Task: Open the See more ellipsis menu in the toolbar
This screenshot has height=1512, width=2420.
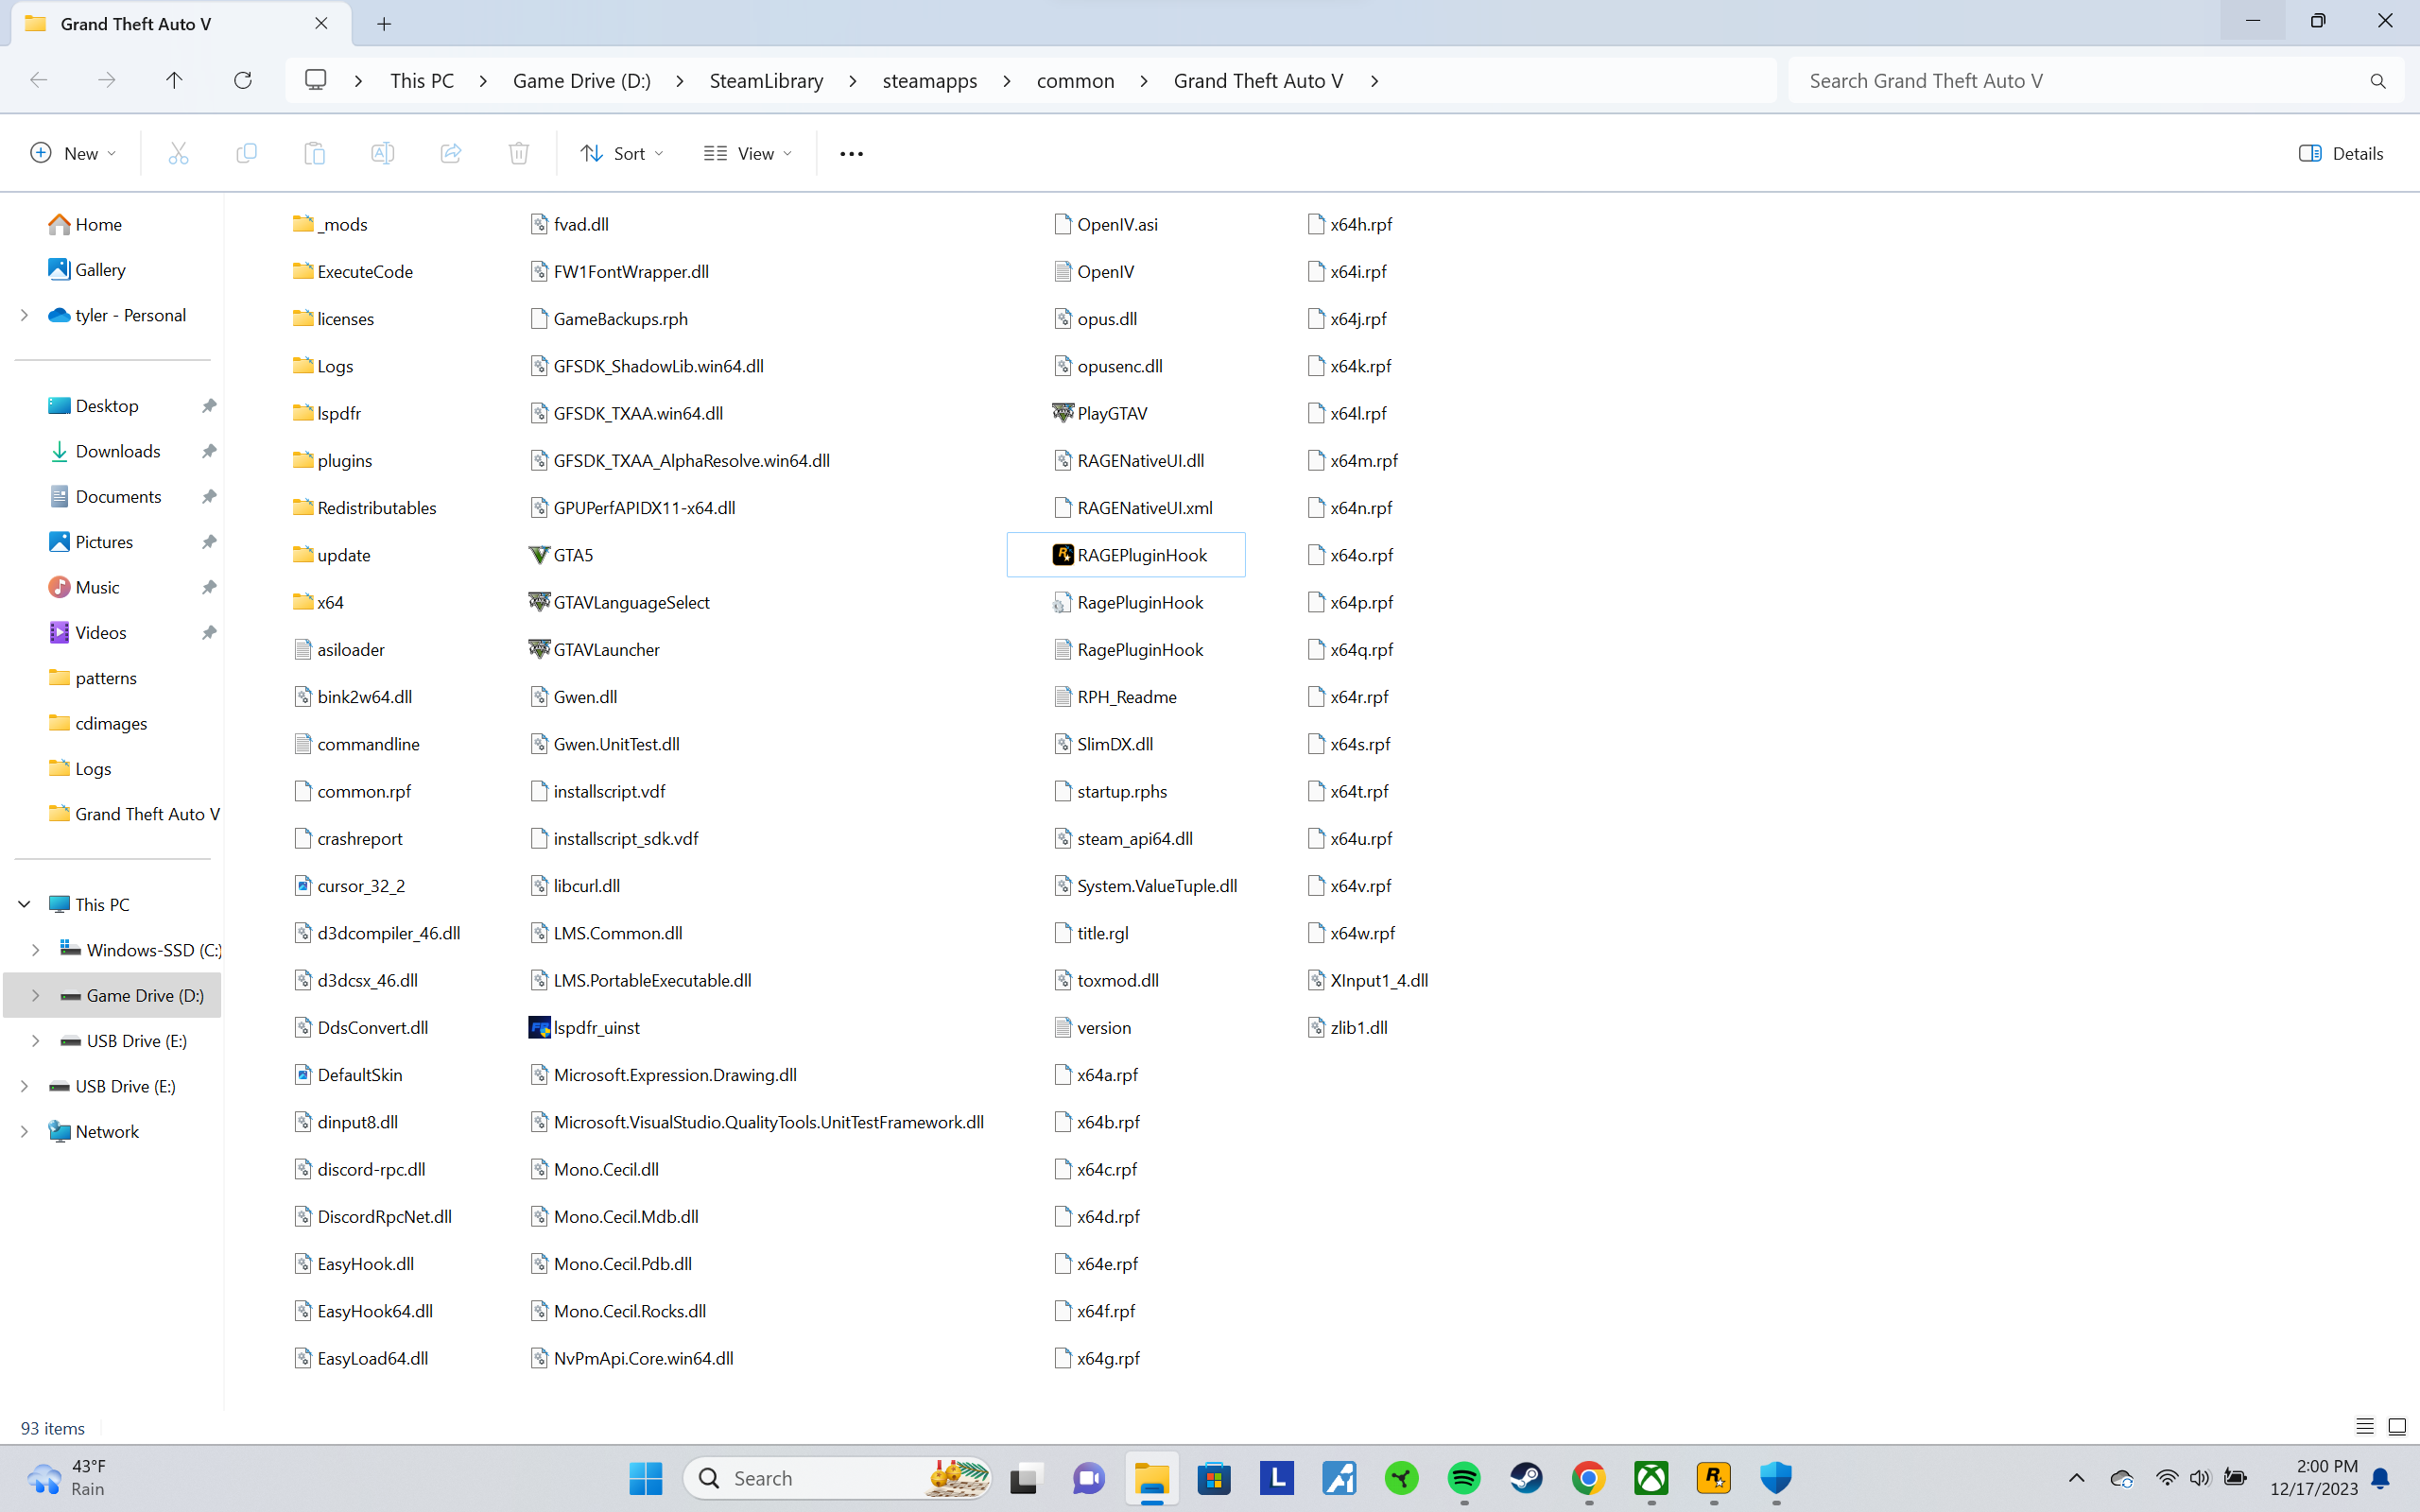Action: pyautogui.click(x=851, y=153)
